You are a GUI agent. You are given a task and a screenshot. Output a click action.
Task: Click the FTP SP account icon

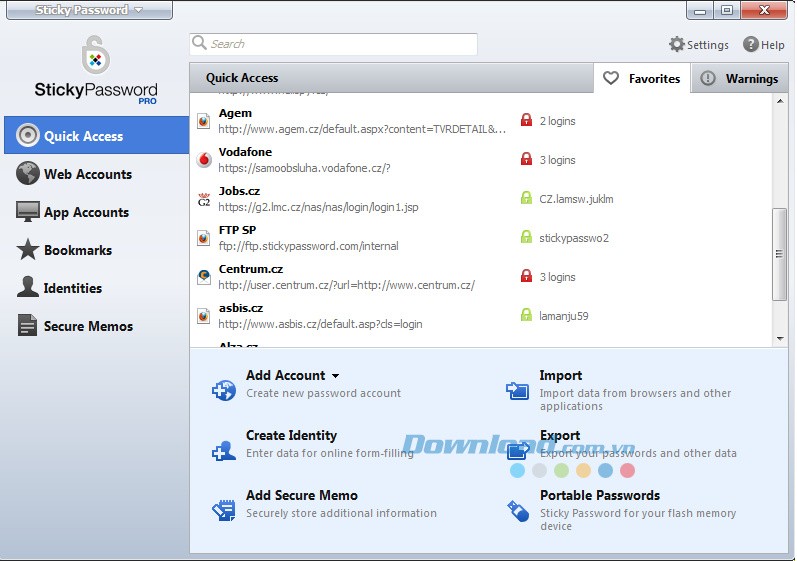[204, 238]
